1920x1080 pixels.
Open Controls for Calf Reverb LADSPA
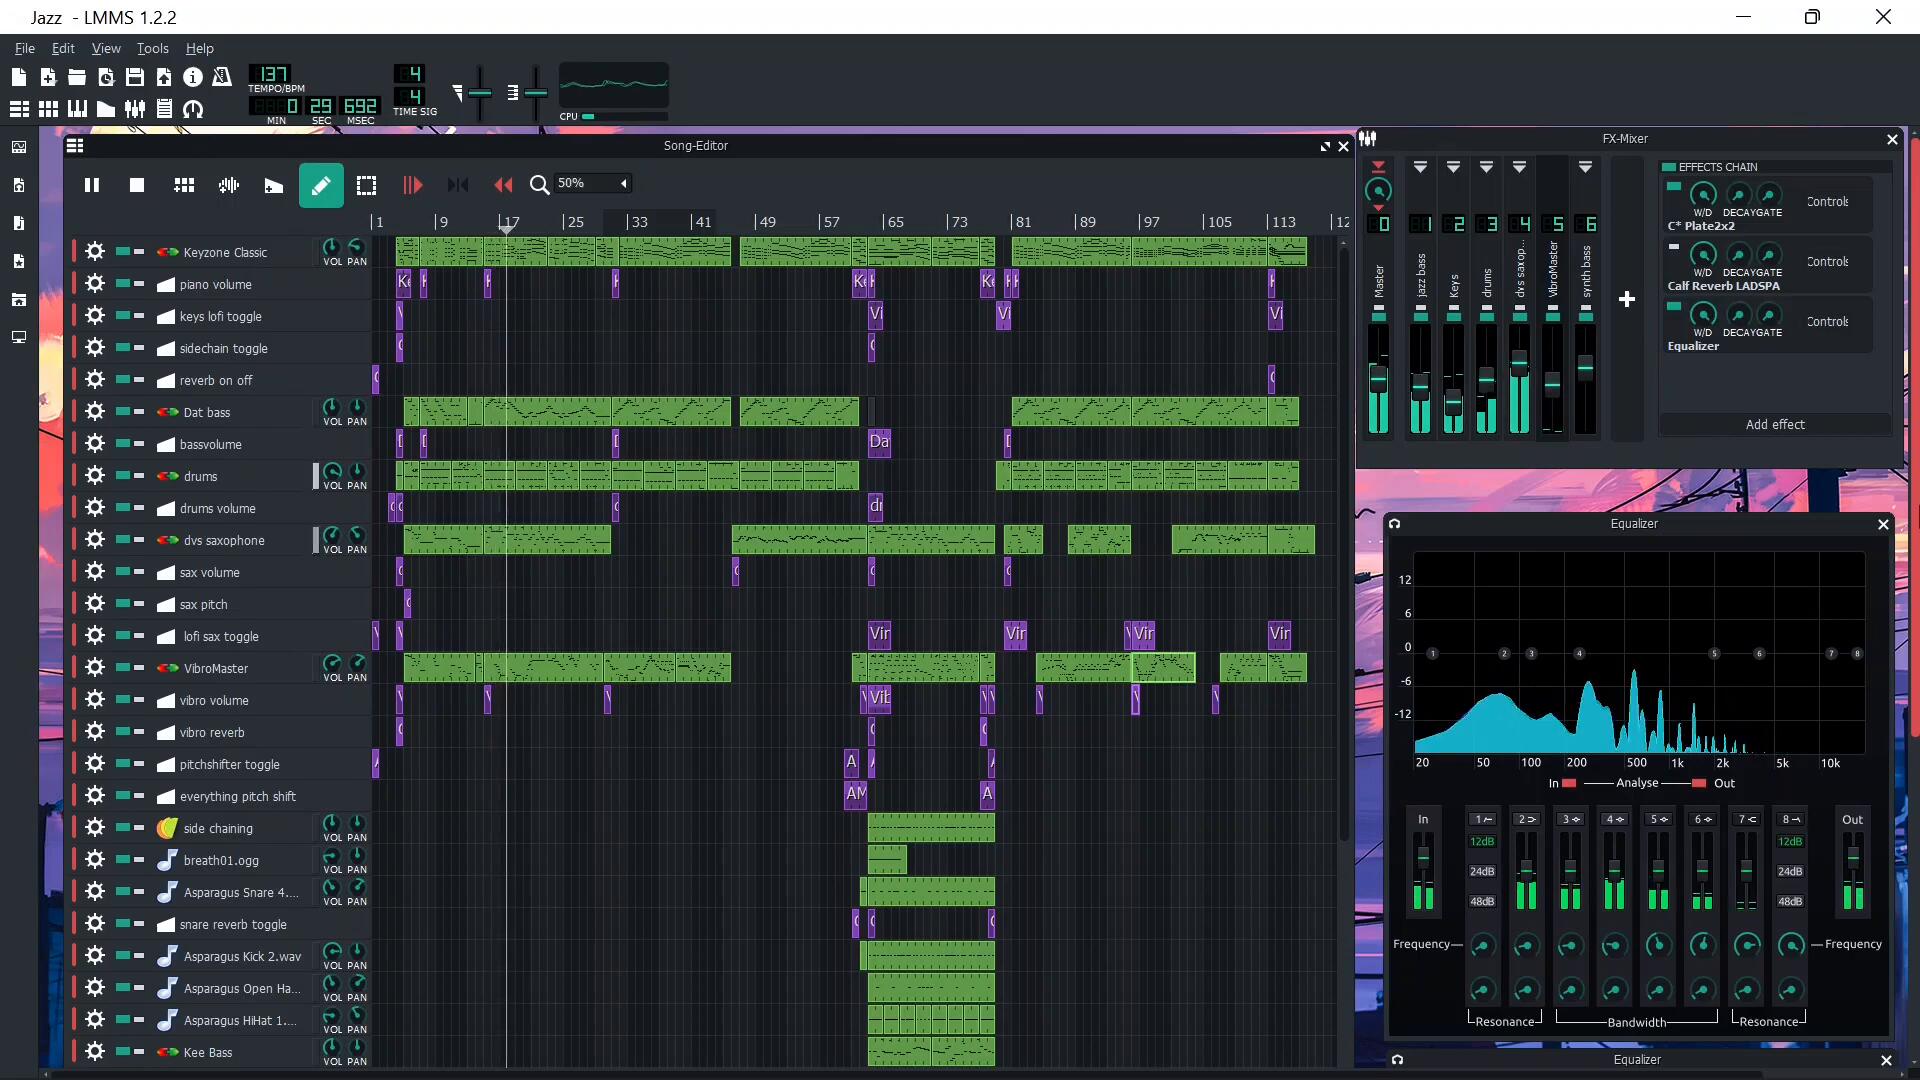pos(1827,262)
